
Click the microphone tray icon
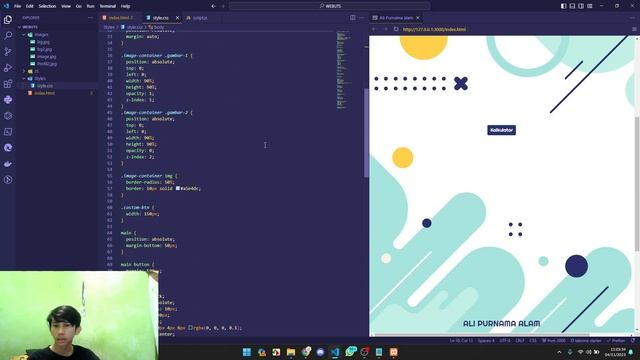570,352
